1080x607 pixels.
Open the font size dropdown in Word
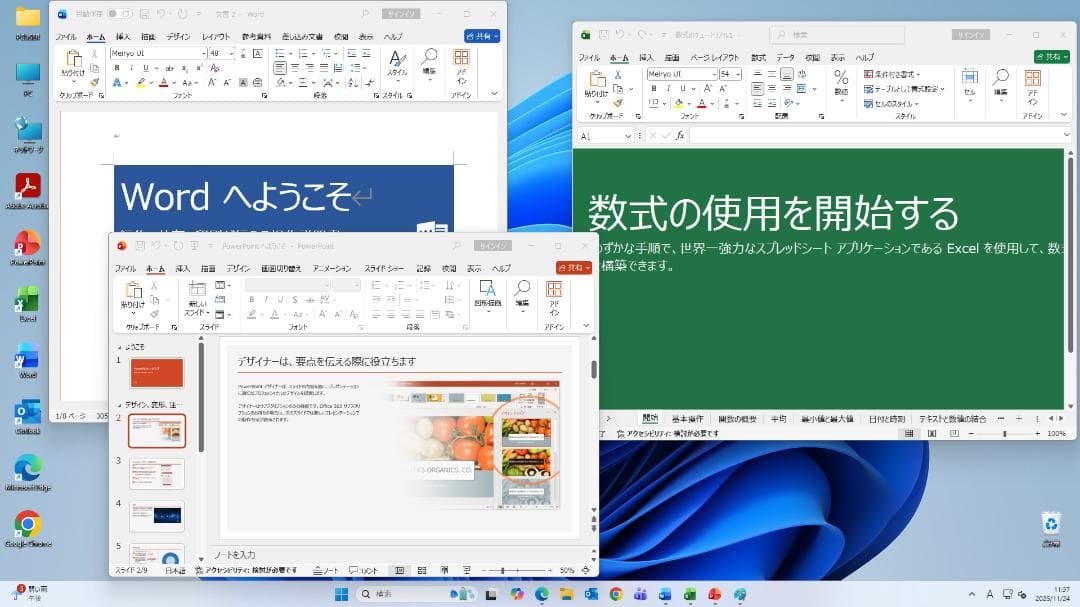click(x=231, y=52)
